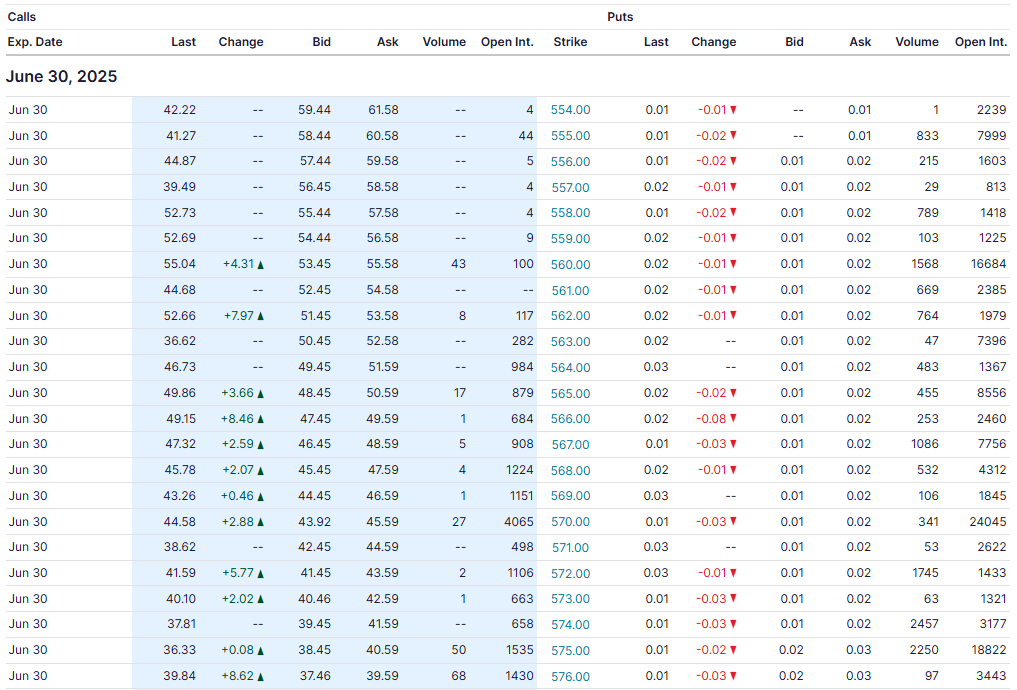
Task: Click the Exp. Date column header
Action: [x=35, y=42]
